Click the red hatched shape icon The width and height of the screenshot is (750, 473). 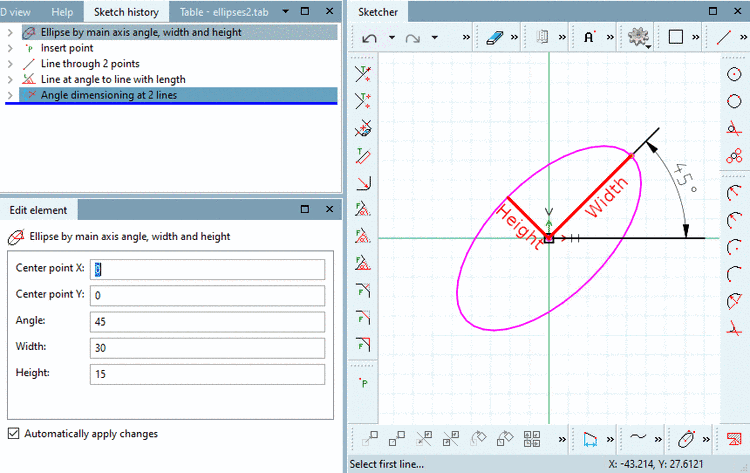734,439
